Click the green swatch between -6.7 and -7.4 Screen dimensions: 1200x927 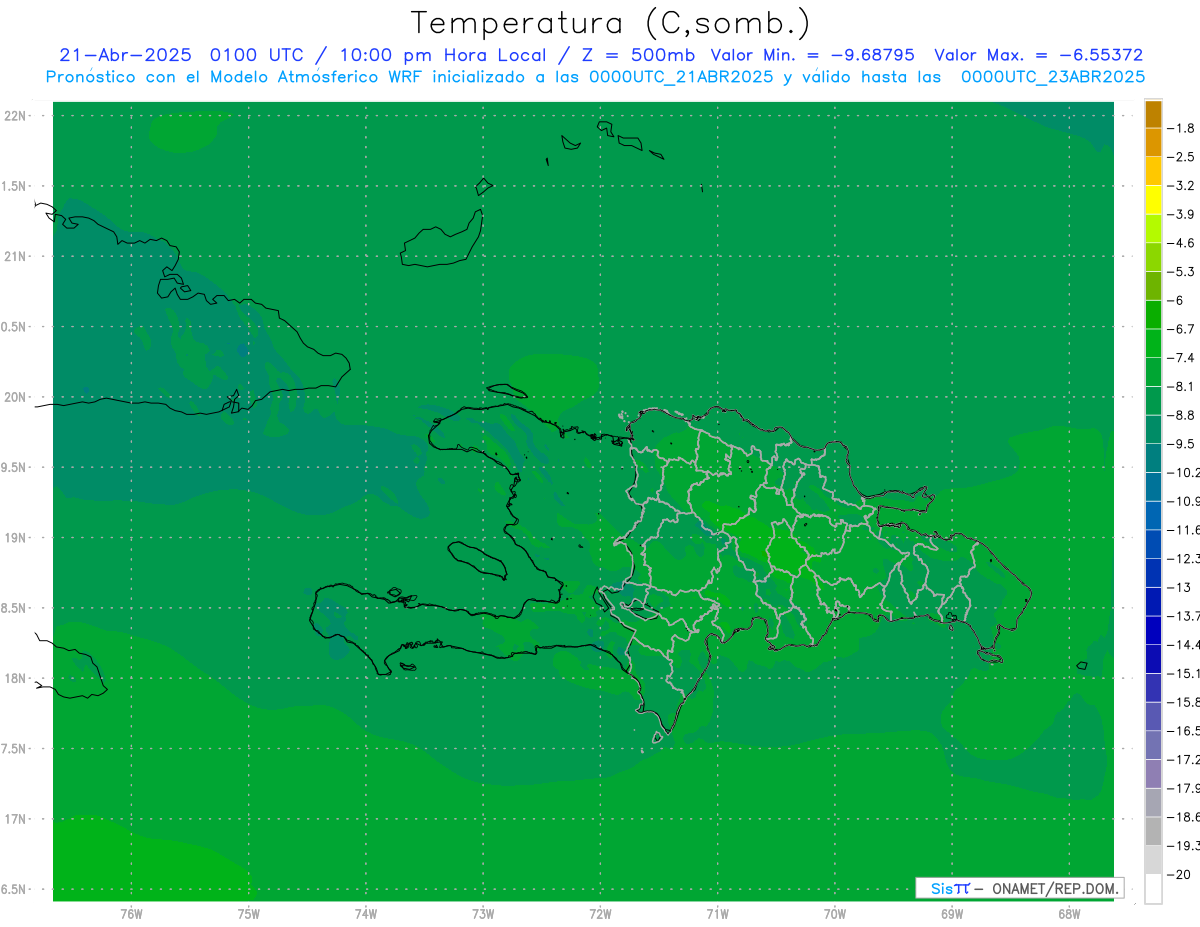point(1153,343)
